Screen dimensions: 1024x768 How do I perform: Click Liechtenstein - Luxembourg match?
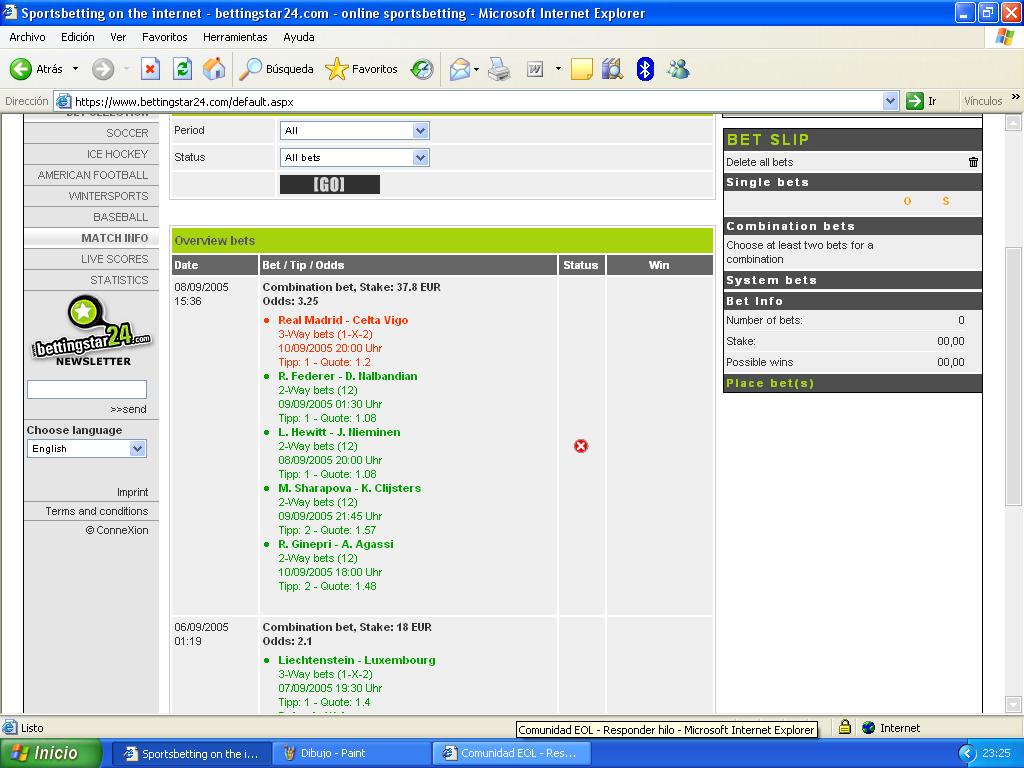coord(357,660)
